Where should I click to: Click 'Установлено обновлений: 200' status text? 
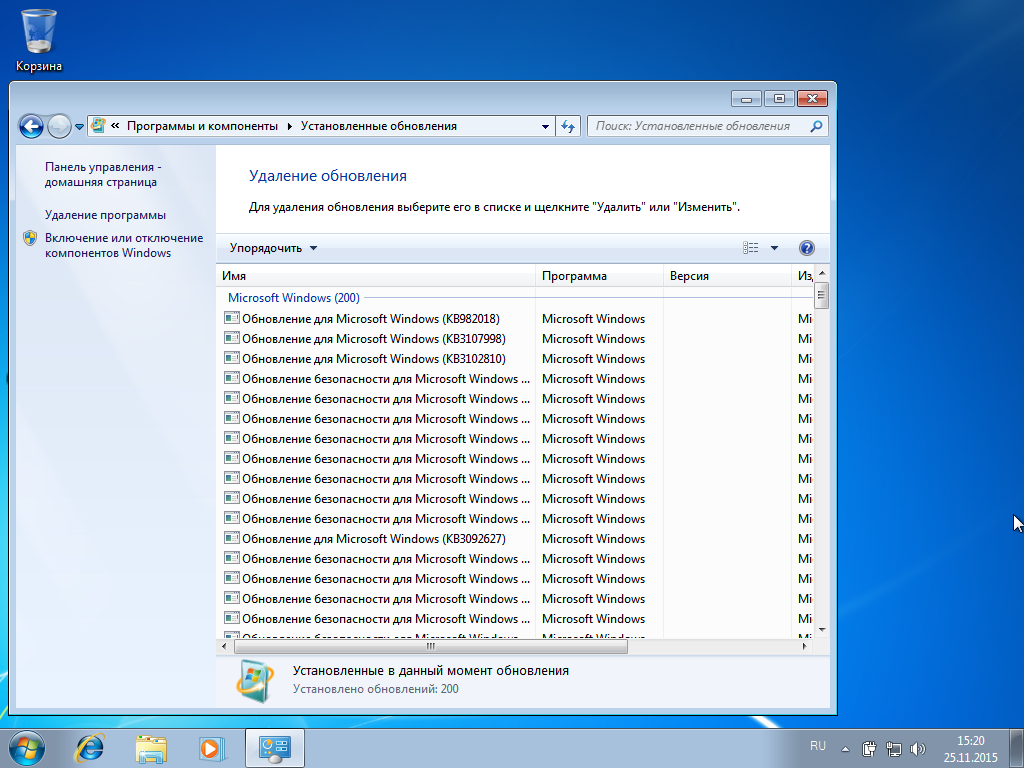376,689
